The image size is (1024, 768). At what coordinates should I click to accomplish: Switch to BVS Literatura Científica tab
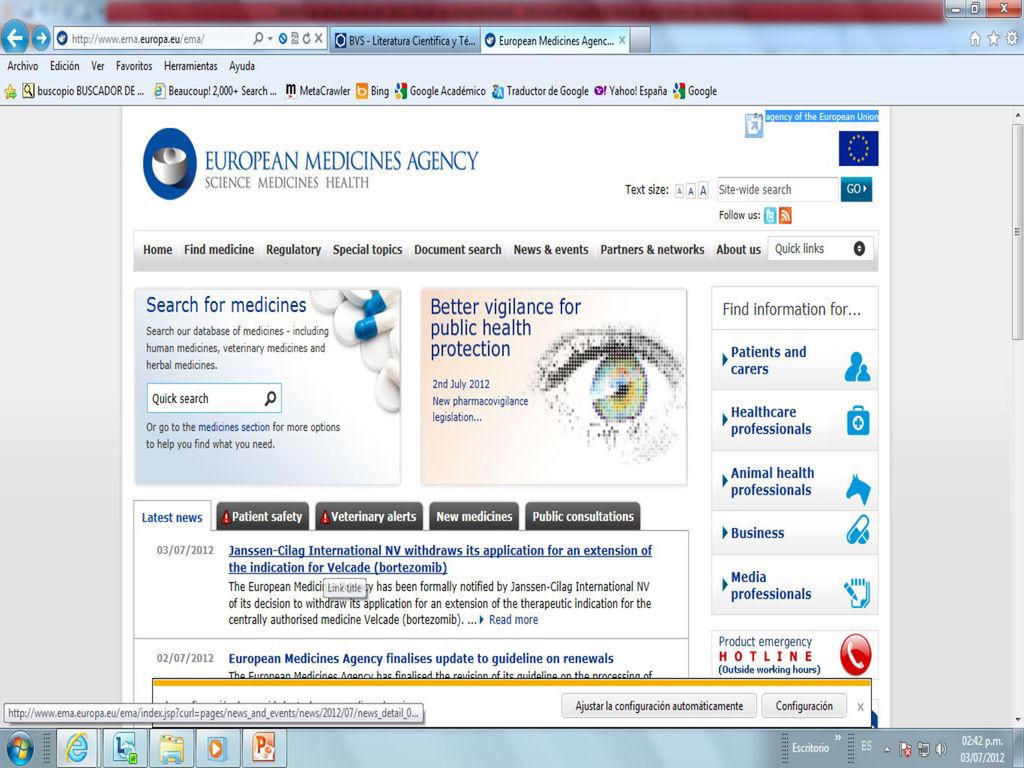[405, 40]
